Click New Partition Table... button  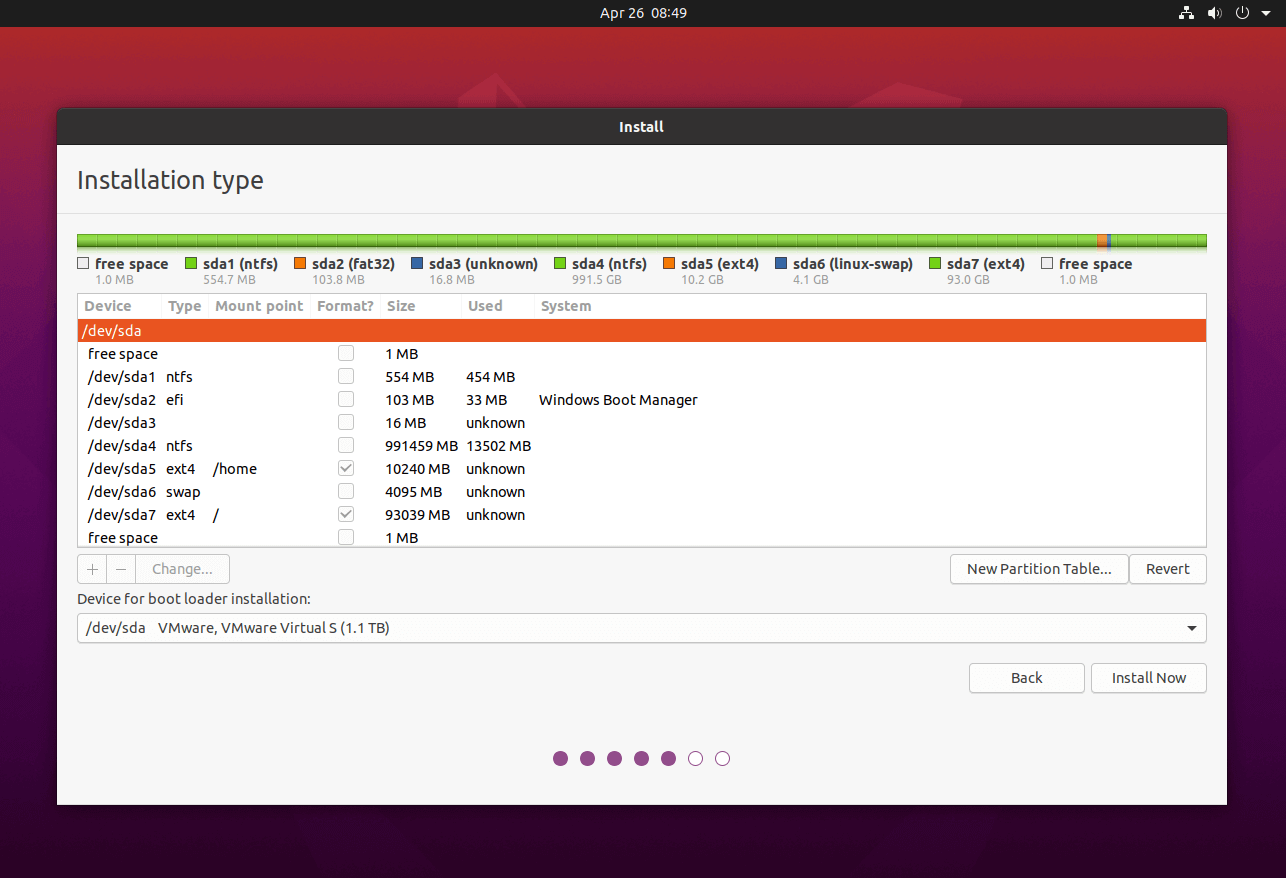tap(1039, 569)
